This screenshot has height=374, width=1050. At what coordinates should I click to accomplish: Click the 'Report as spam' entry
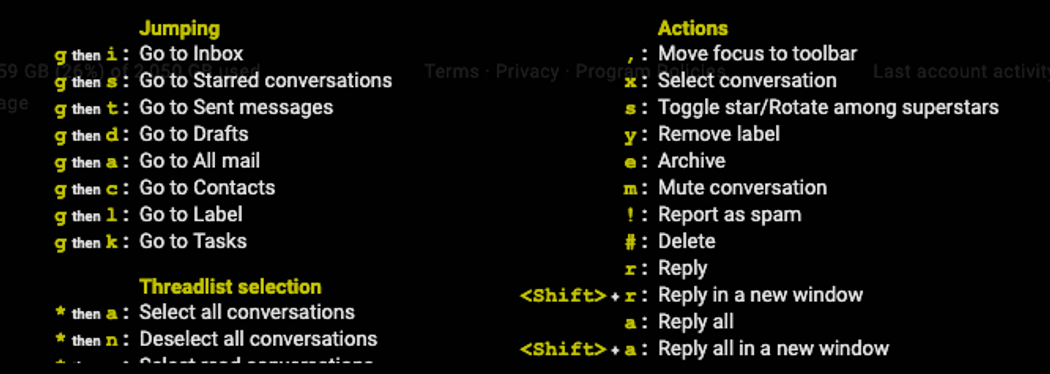(x=730, y=214)
